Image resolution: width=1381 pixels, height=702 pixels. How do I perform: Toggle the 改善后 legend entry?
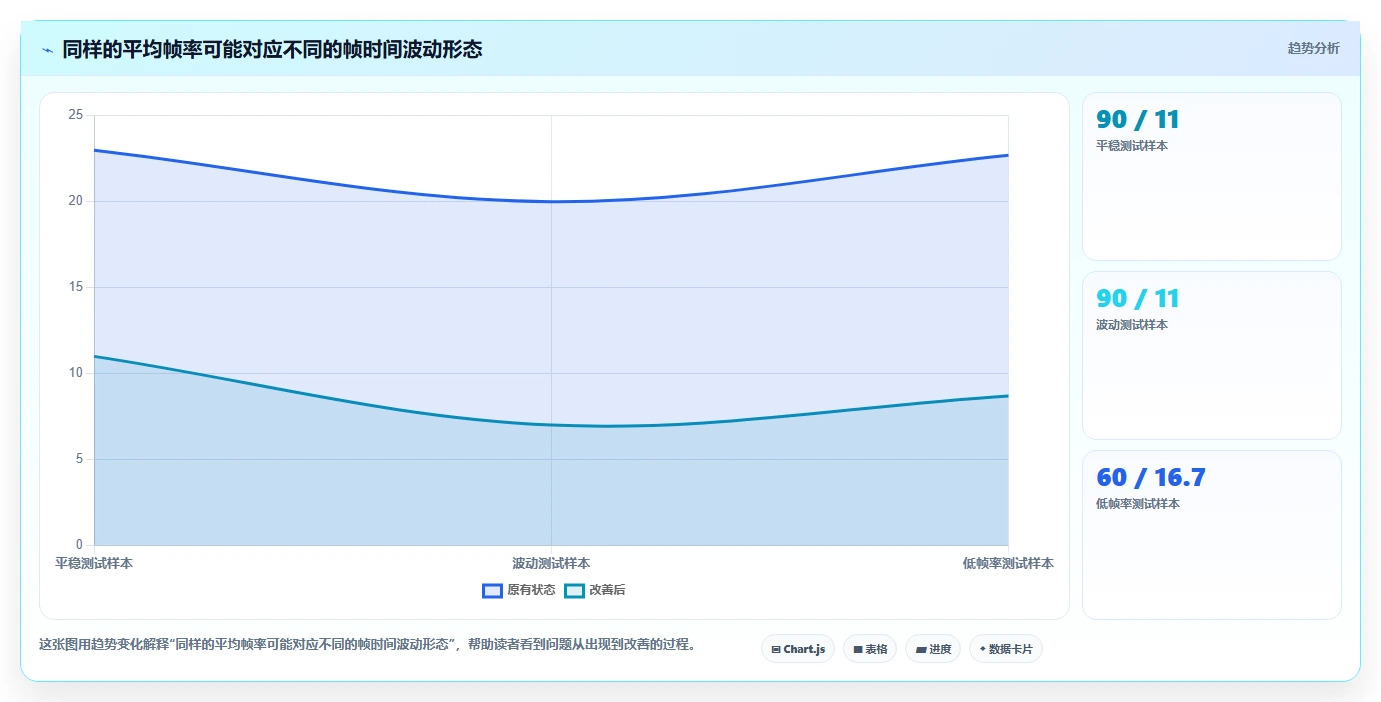coord(595,590)
